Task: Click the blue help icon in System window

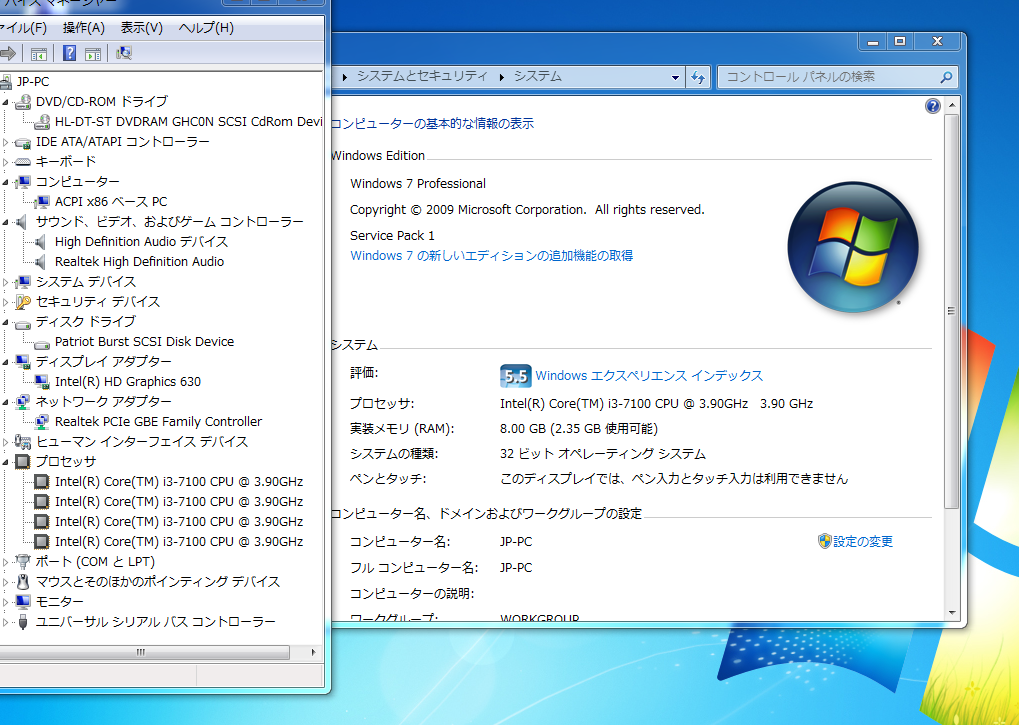Action: click(933, 106)
